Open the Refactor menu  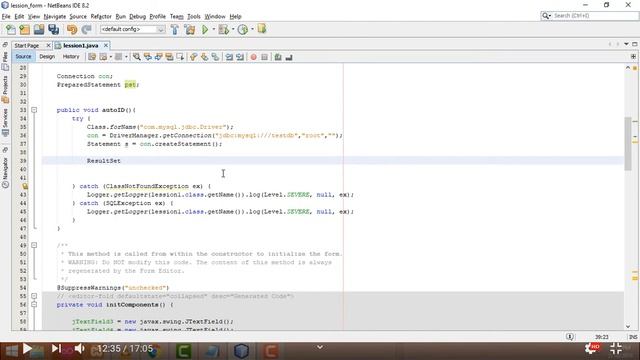(x=101, y=16)
